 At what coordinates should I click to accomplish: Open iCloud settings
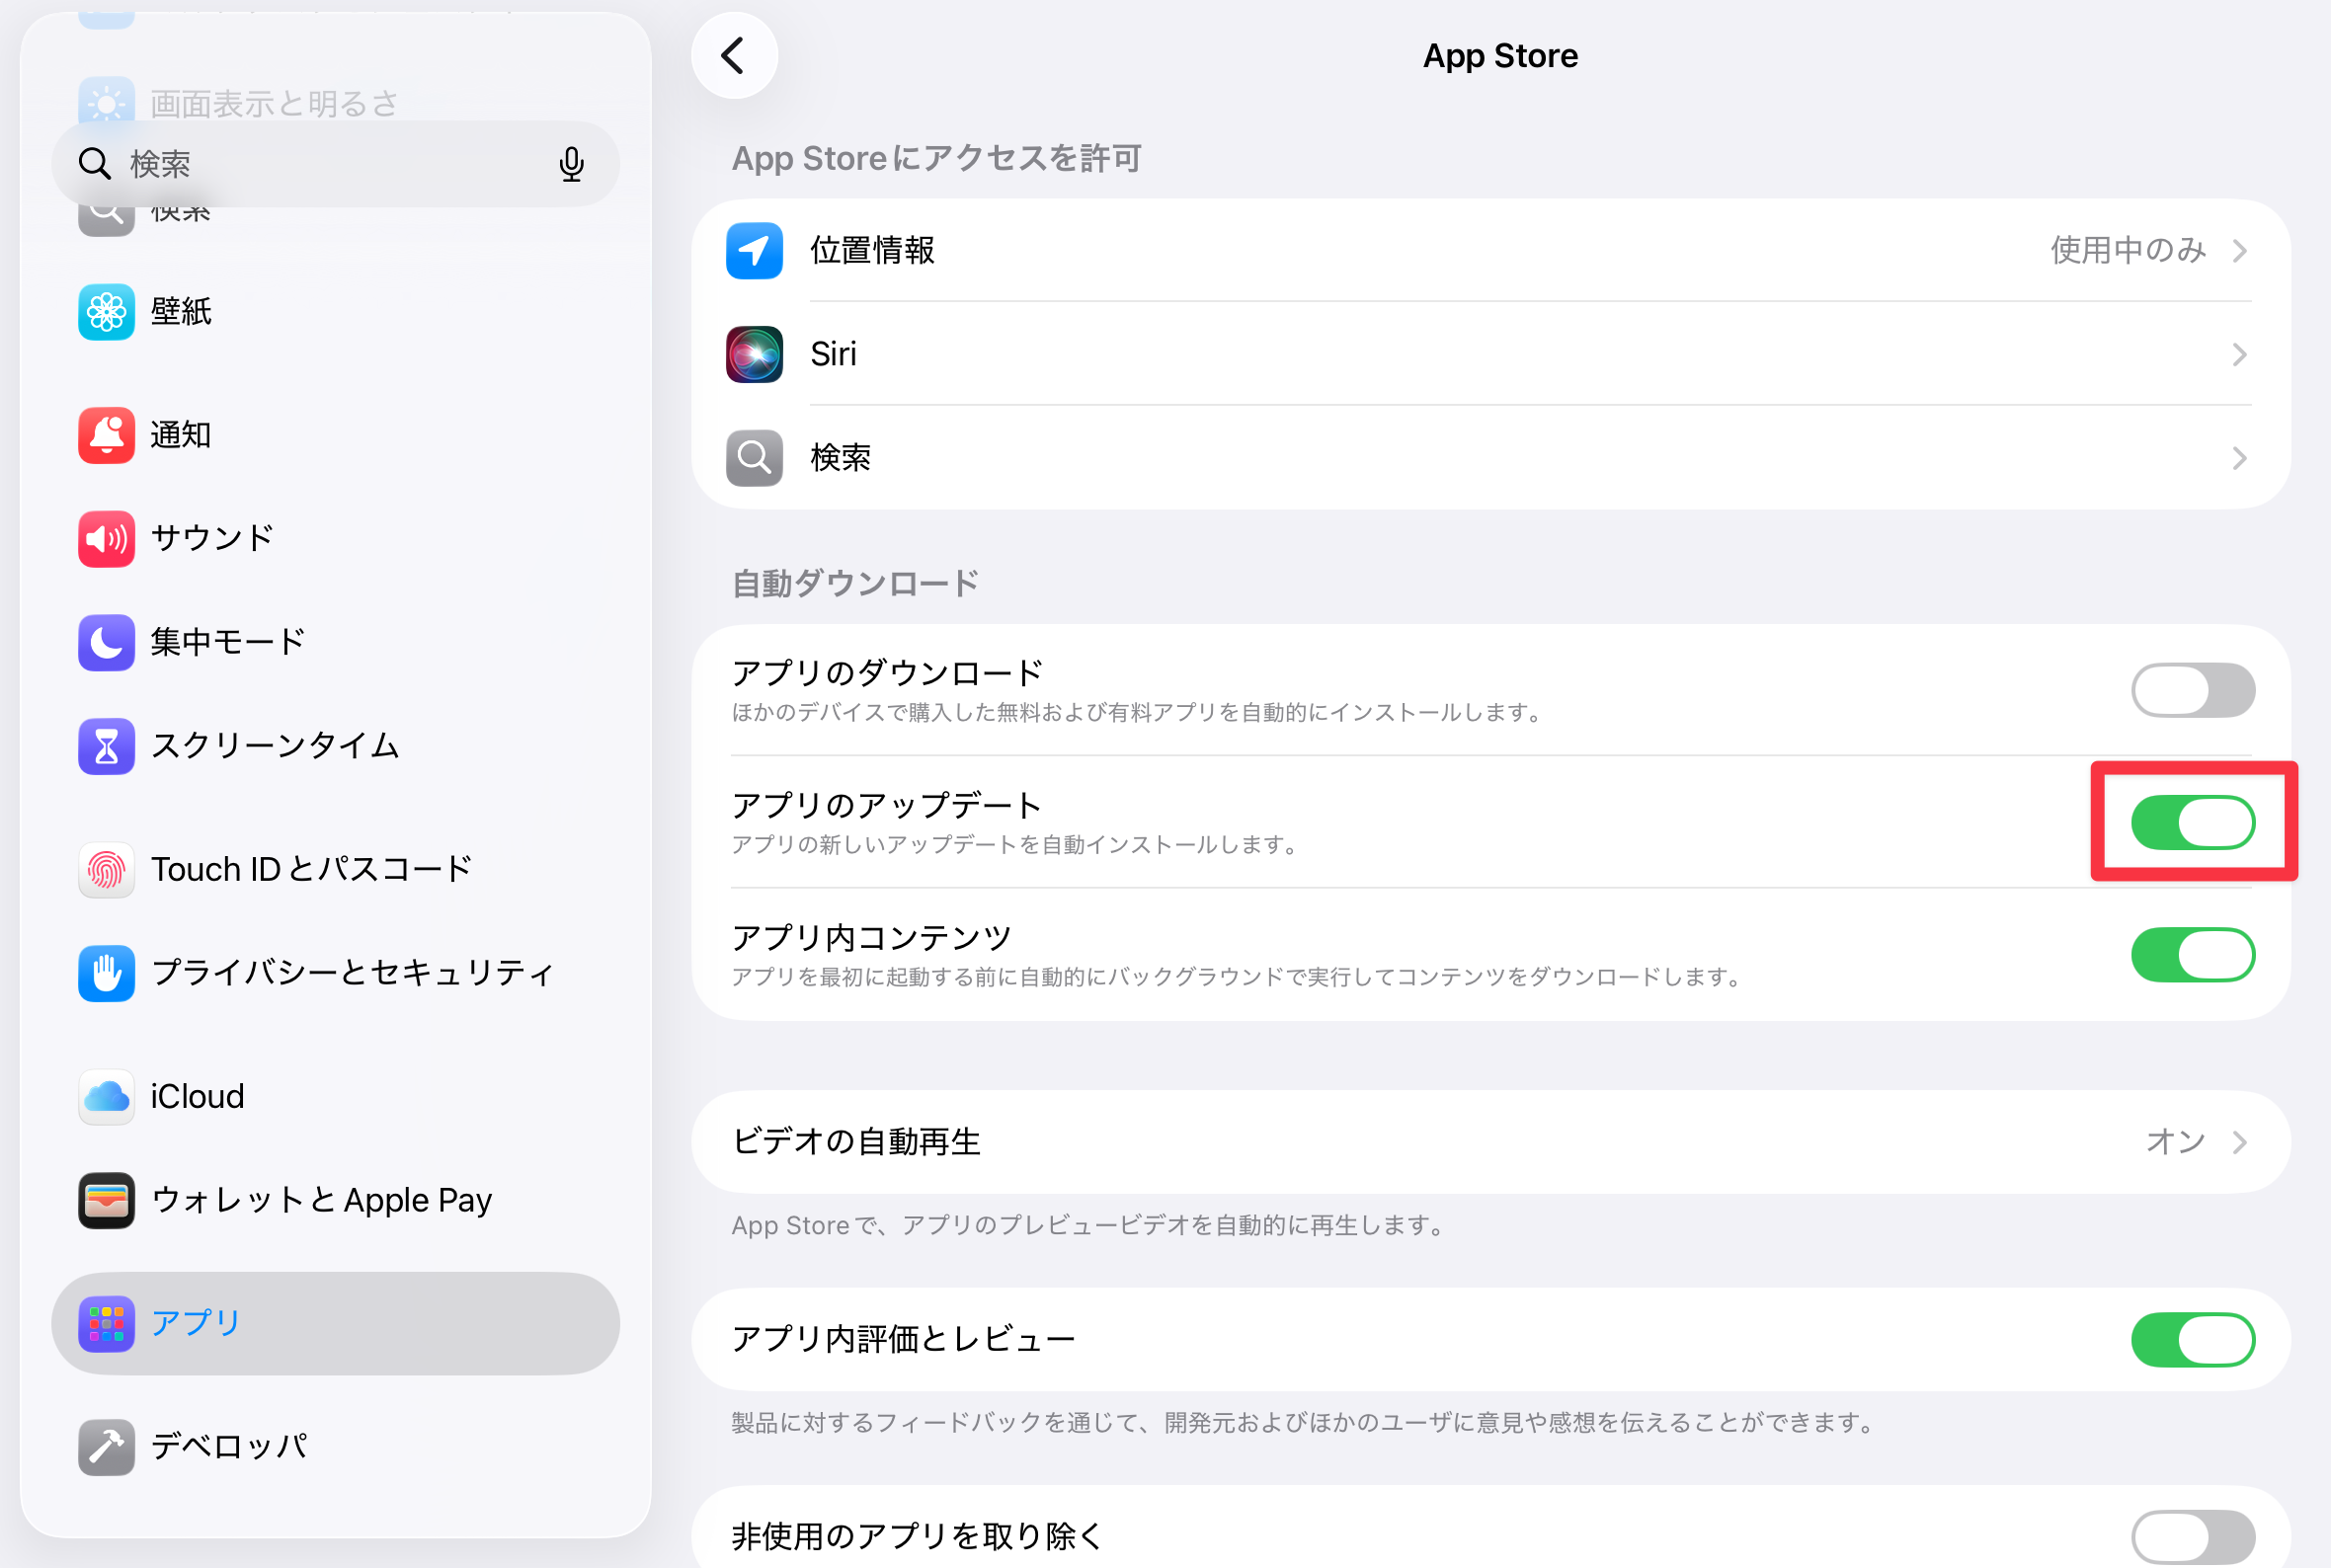coord(336,1097)
